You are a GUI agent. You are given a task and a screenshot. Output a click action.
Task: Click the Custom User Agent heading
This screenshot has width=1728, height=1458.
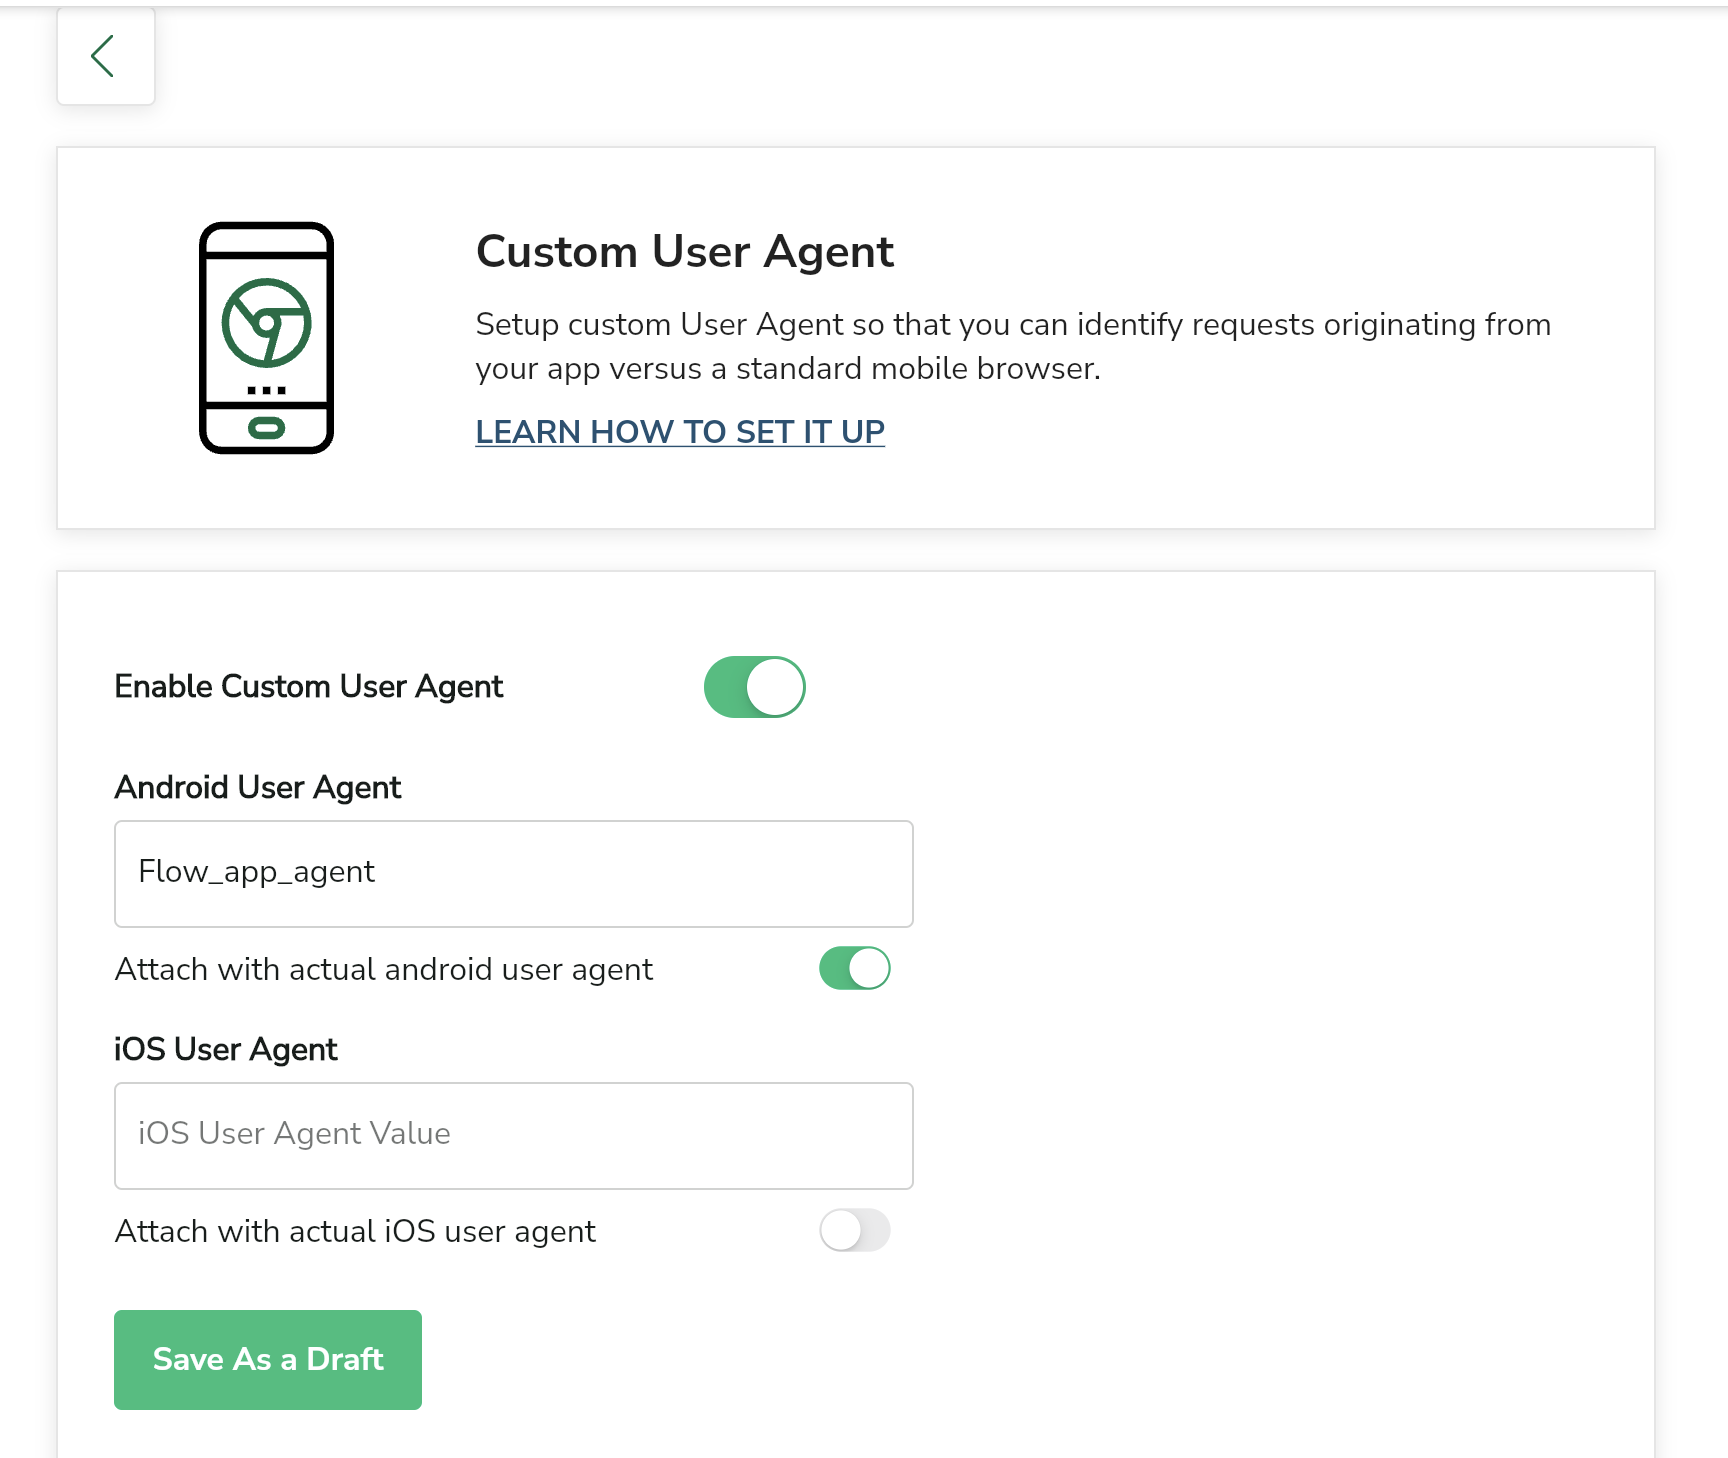tap(684, 252)
